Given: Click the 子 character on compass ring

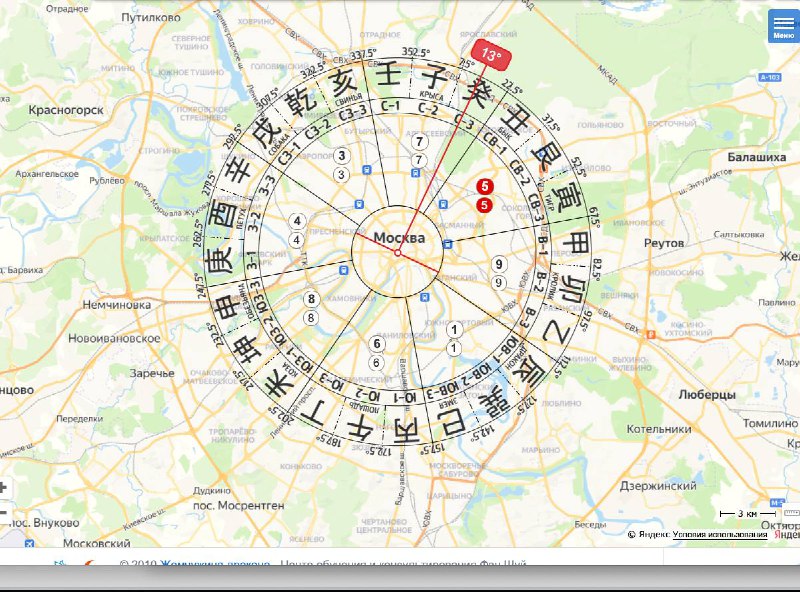Looking at the screenshot, I should 434,77.
